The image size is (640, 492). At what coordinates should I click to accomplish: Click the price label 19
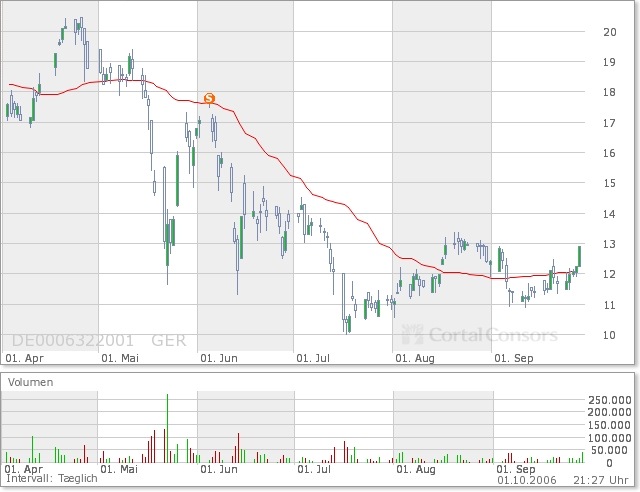609,62
